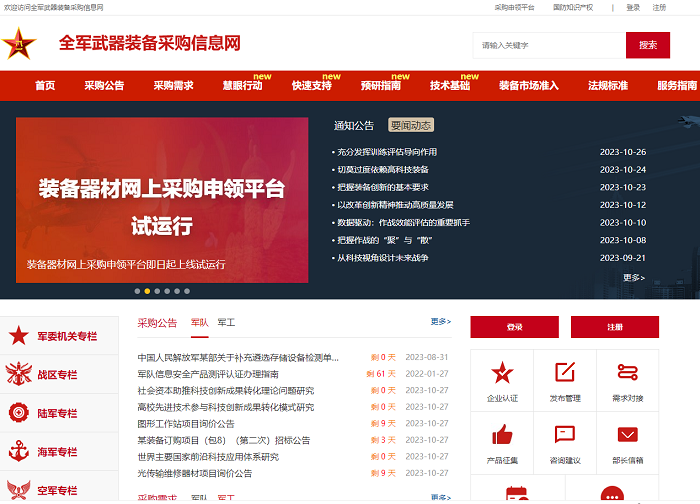
Task: Select 军队 tab under 采购公告
Action: point(200,322)
